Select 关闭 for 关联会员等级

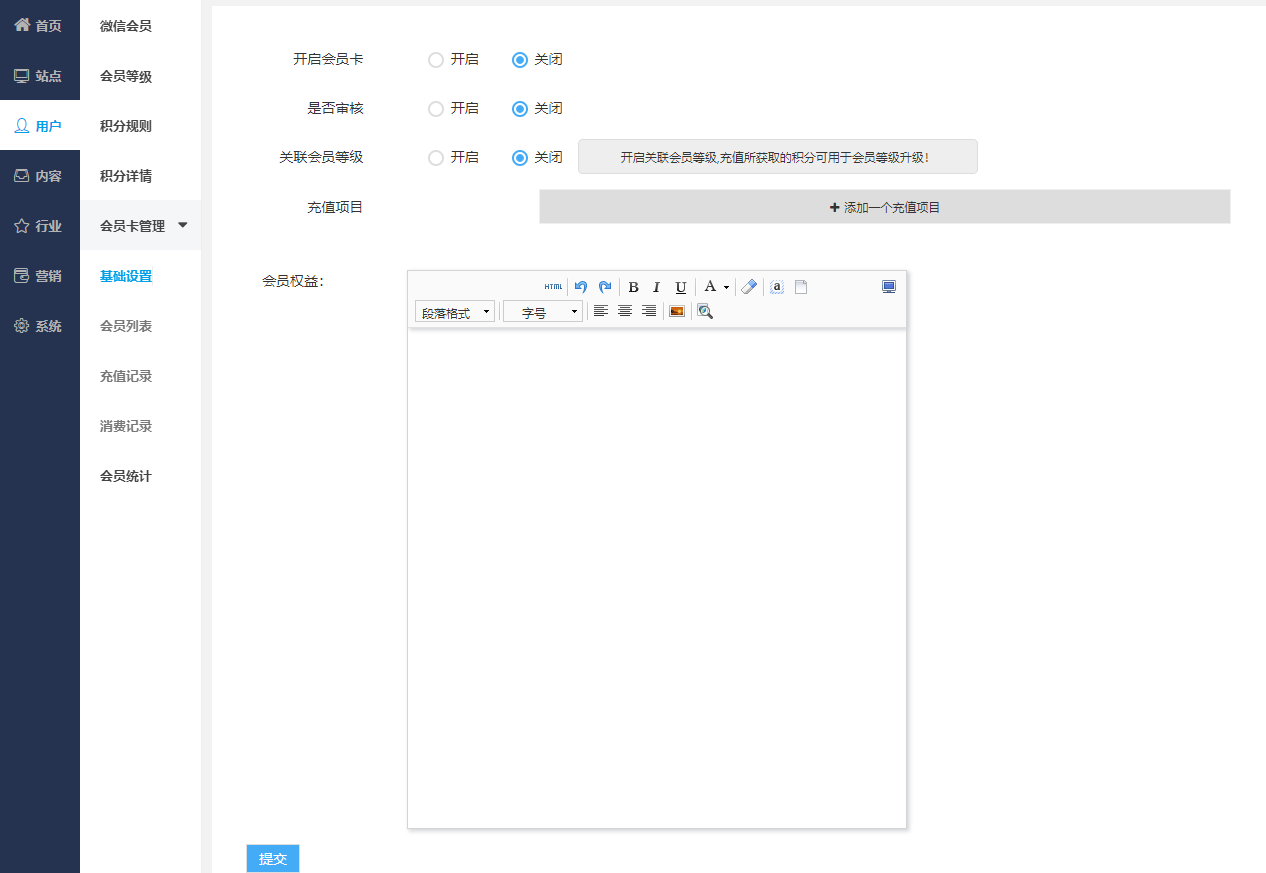tap(520, 158)
